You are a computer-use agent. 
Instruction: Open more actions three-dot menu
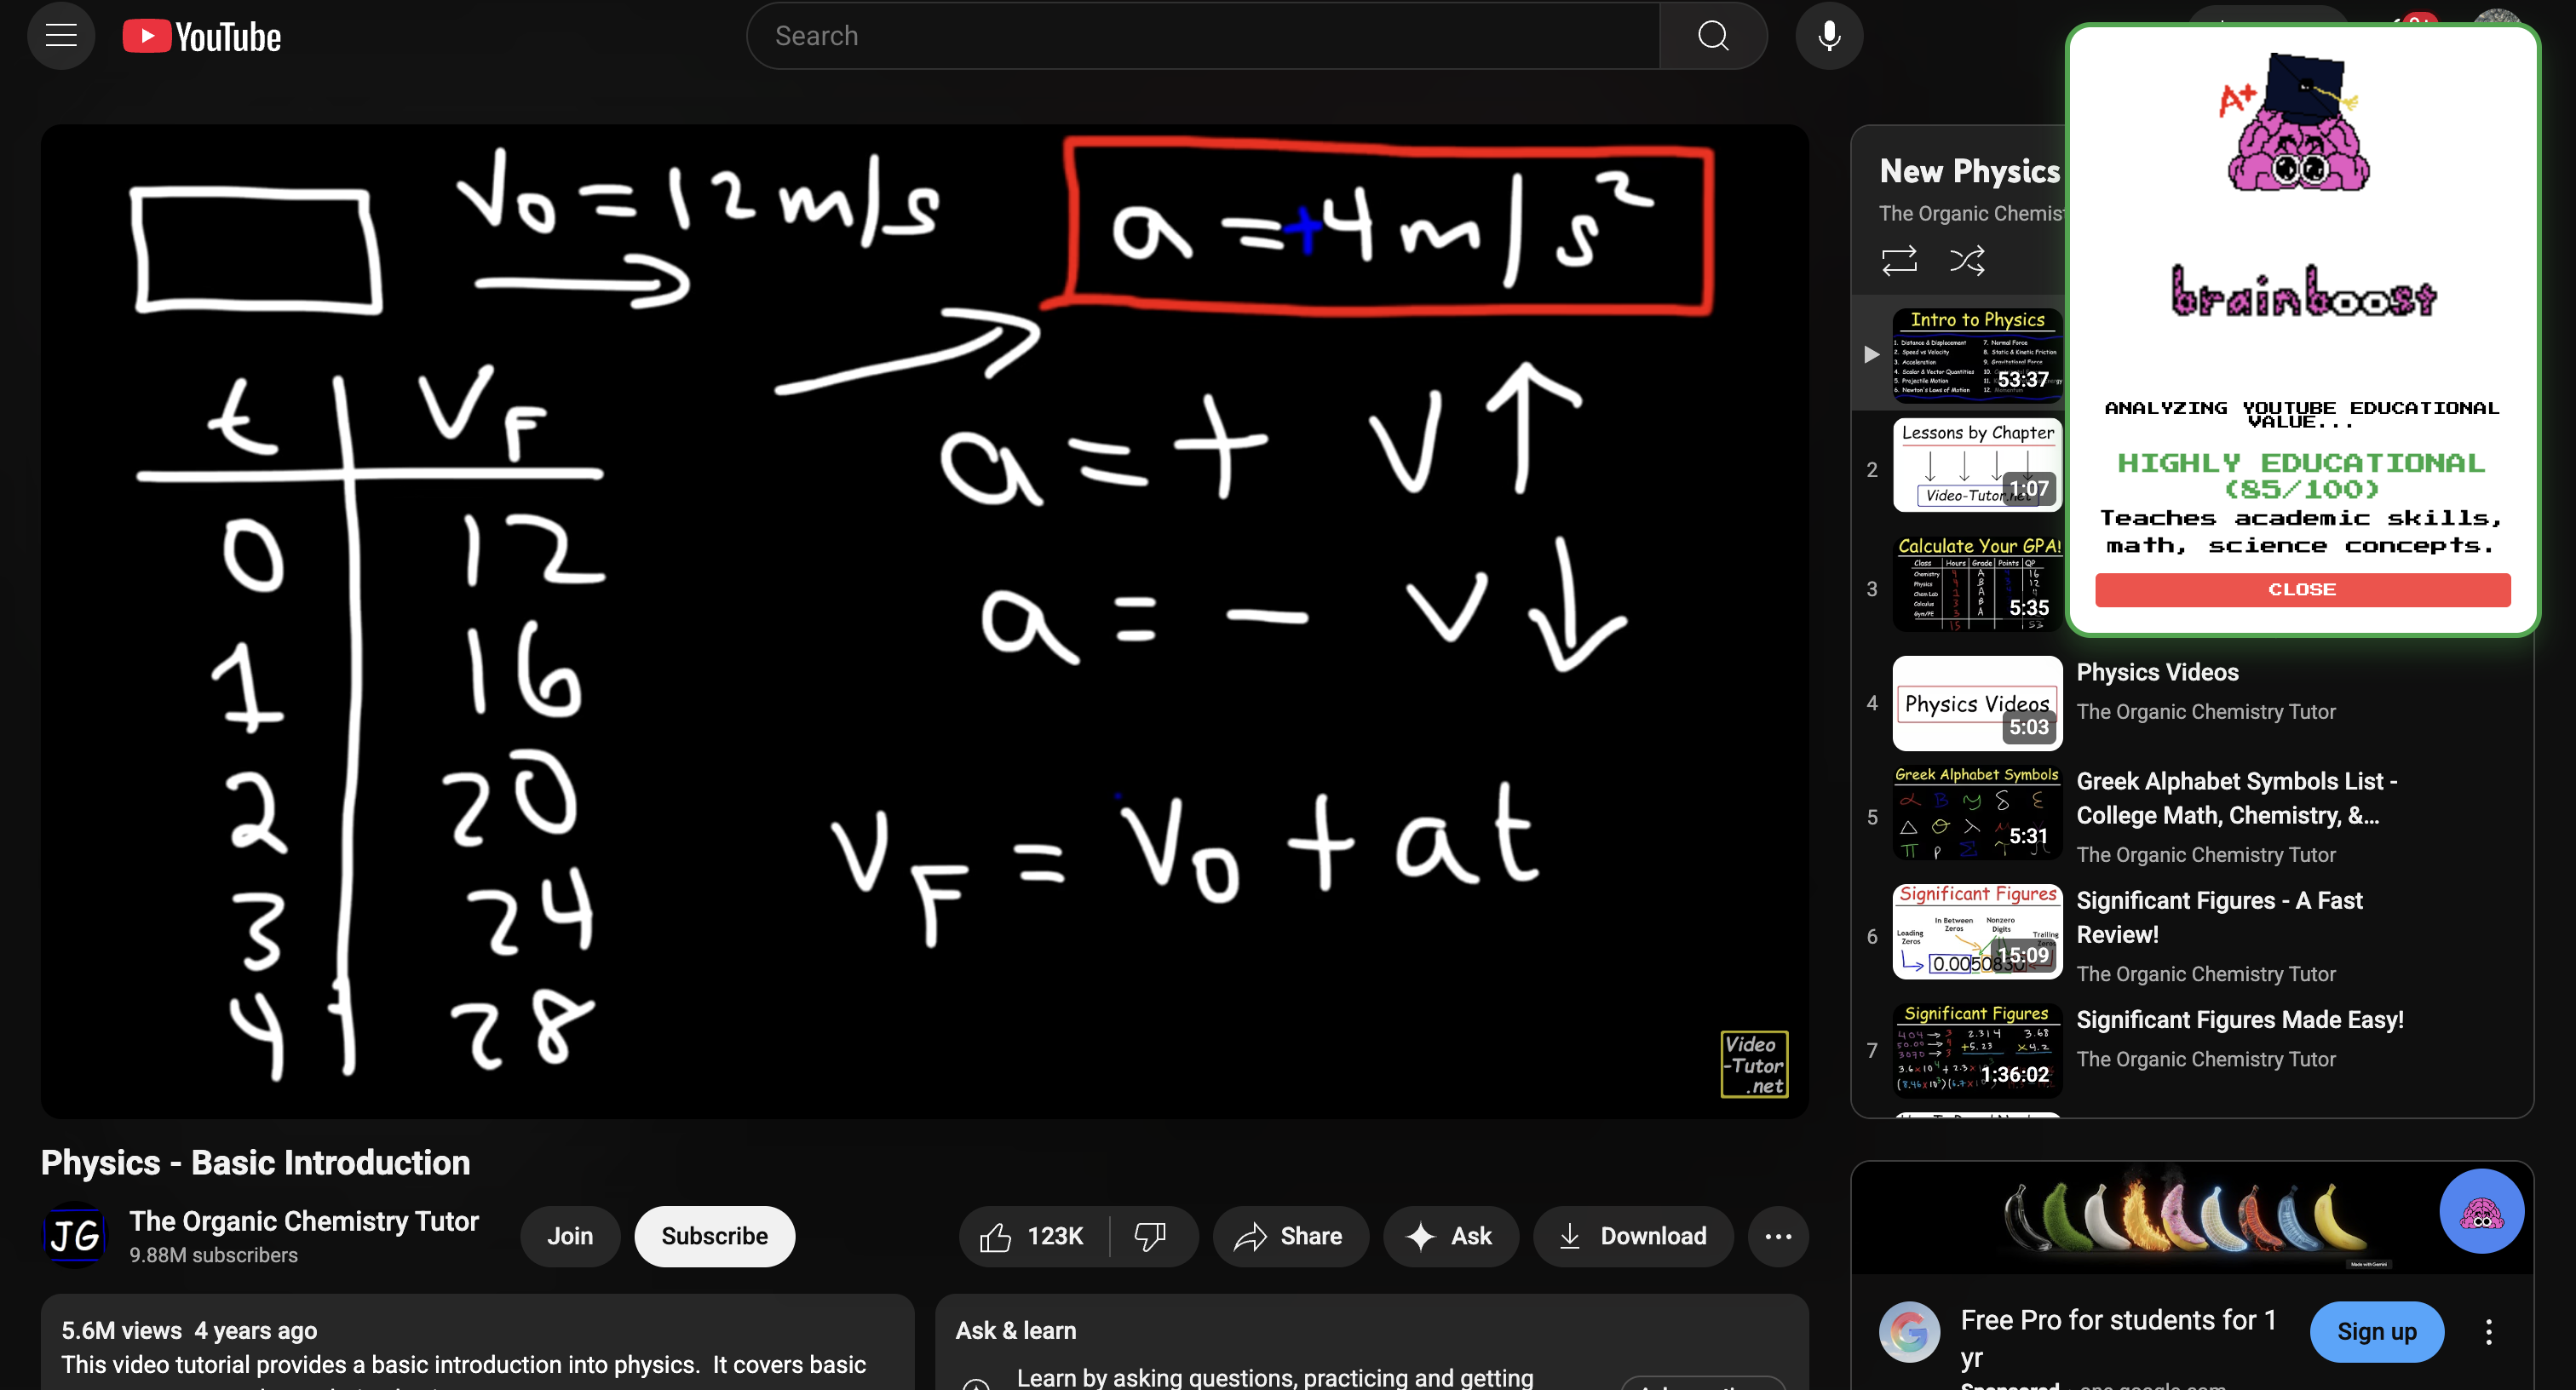1778,1236
